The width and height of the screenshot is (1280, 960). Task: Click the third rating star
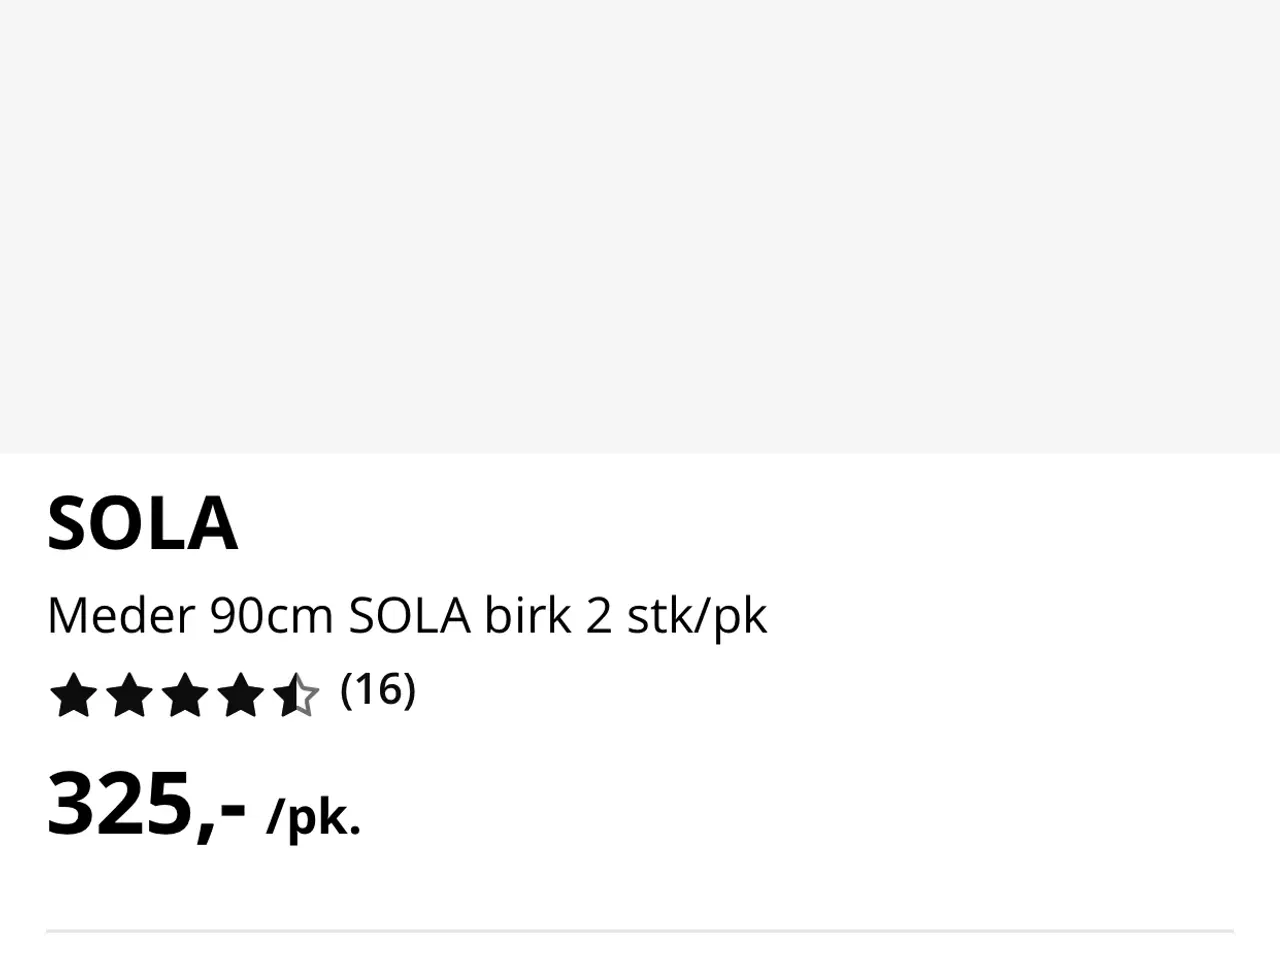tap(184, 695)
